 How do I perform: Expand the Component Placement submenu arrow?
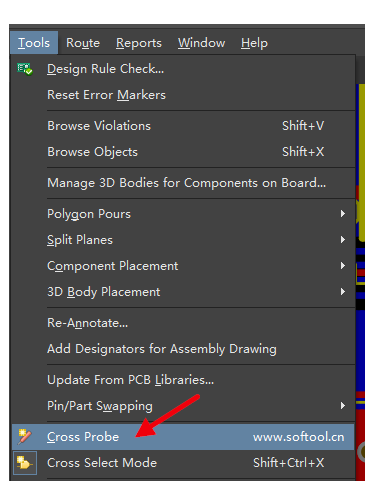(x=343, y=266)
